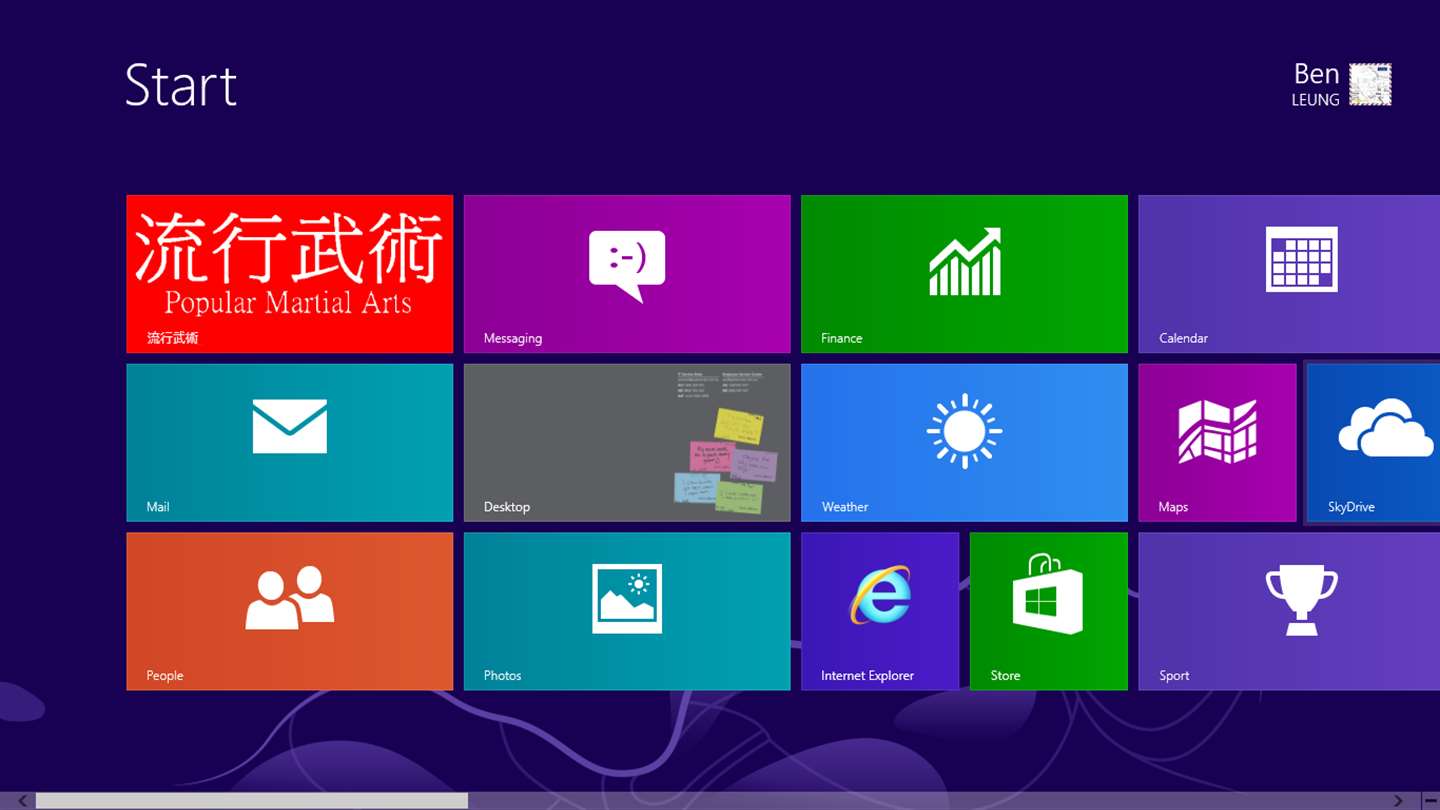Image resolution: width=1440 pixels, height=810 pixels.
Task: Click the zoom out minus button
Action: tap(1430, 801)
